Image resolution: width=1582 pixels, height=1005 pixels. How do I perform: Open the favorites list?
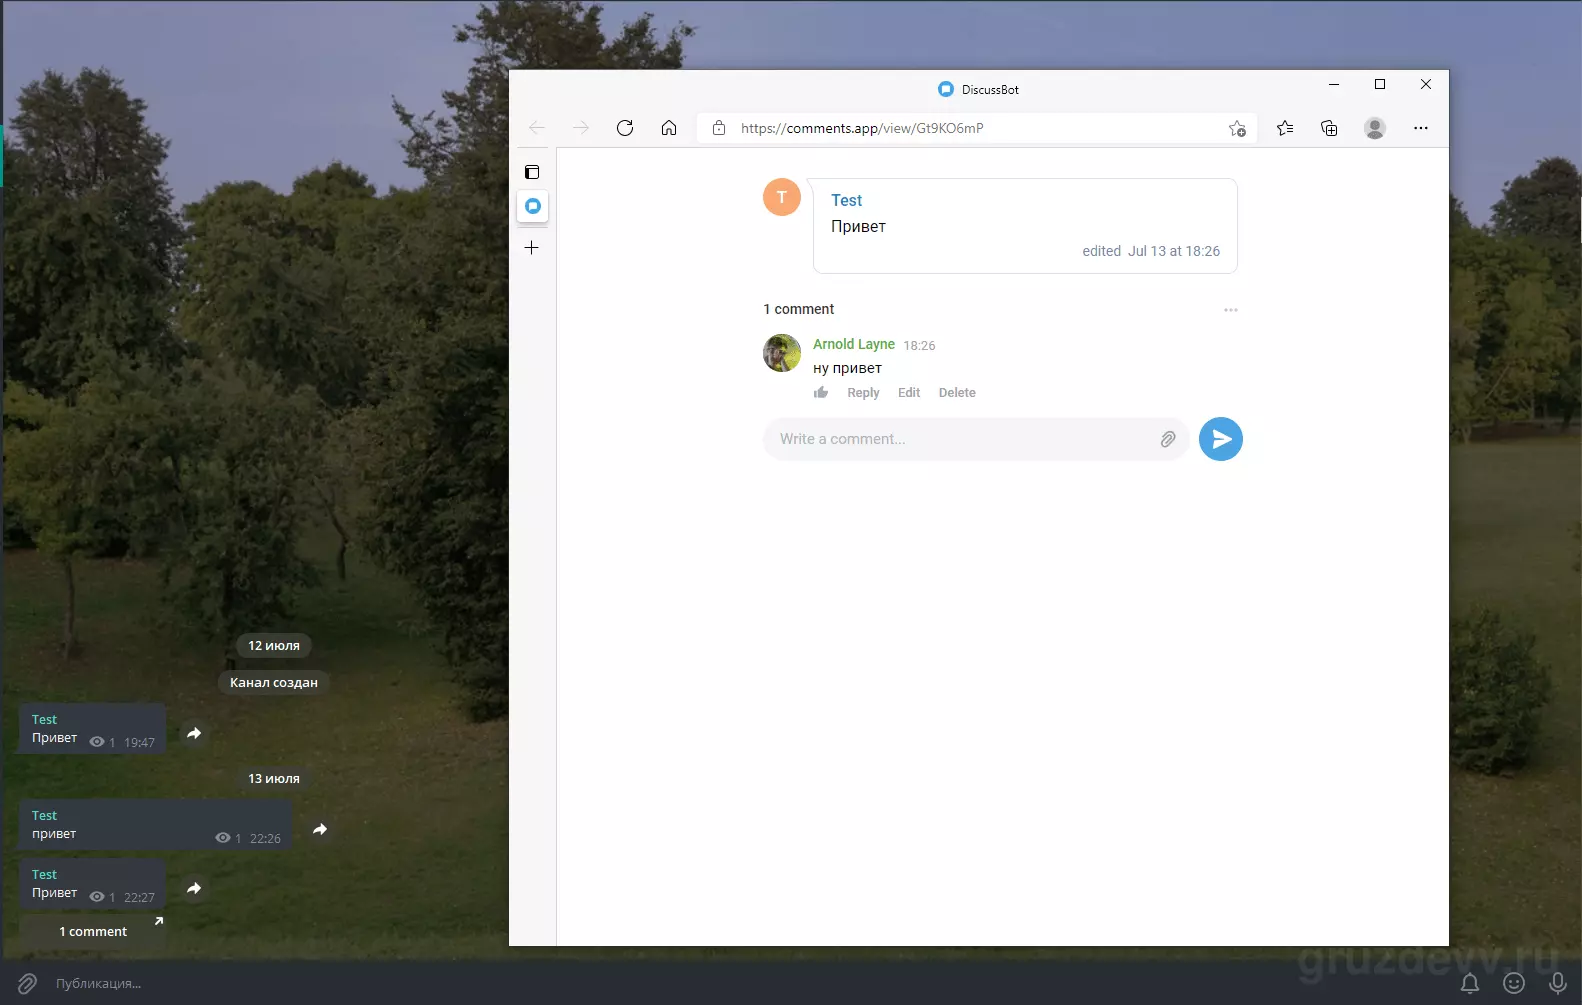point(1285,128)
